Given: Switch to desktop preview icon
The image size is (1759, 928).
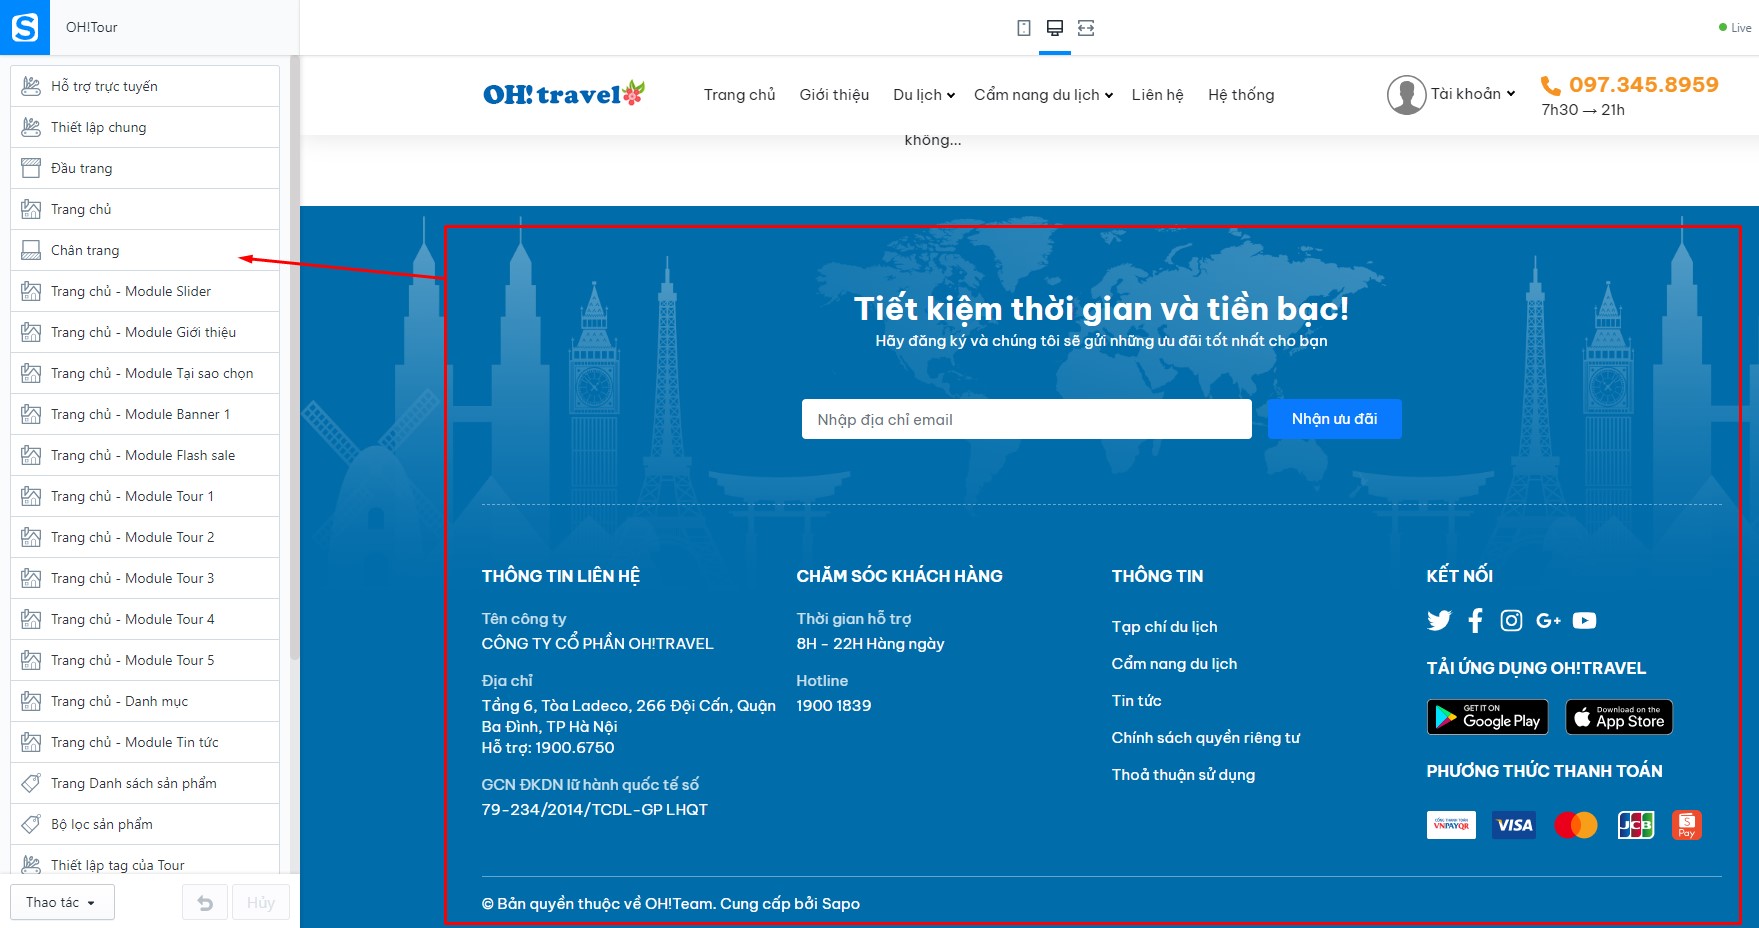Looking at the screenshot, I should 1054,28.
